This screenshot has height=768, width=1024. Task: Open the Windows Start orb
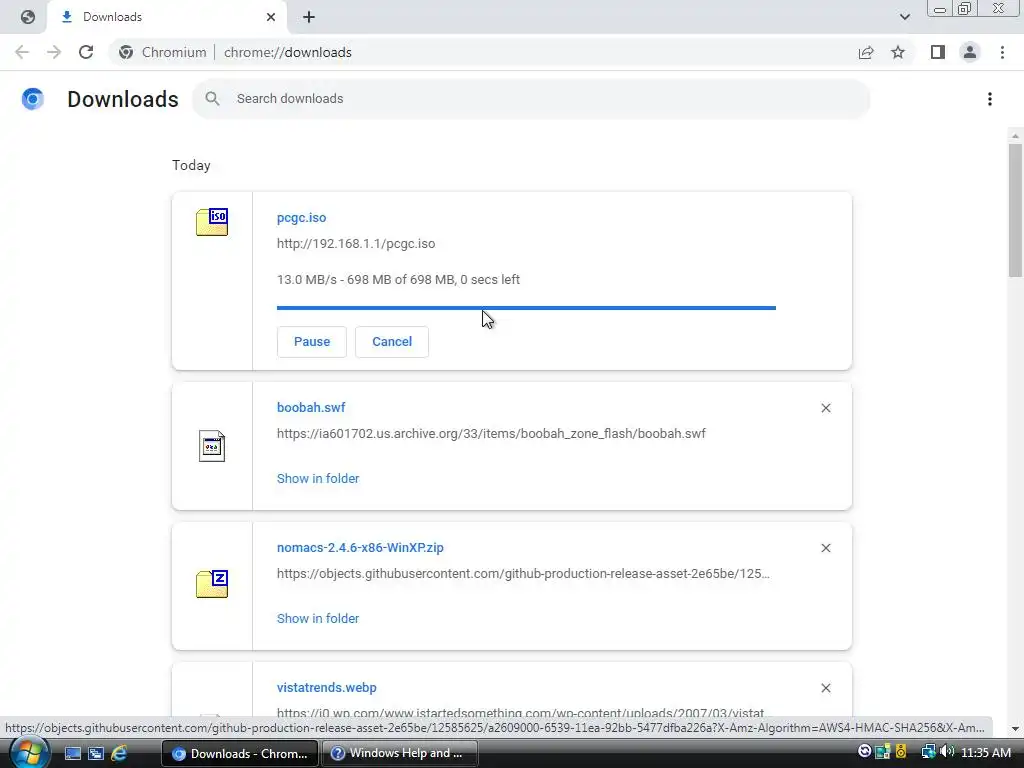pyautogui.click(x=29, y=752)
